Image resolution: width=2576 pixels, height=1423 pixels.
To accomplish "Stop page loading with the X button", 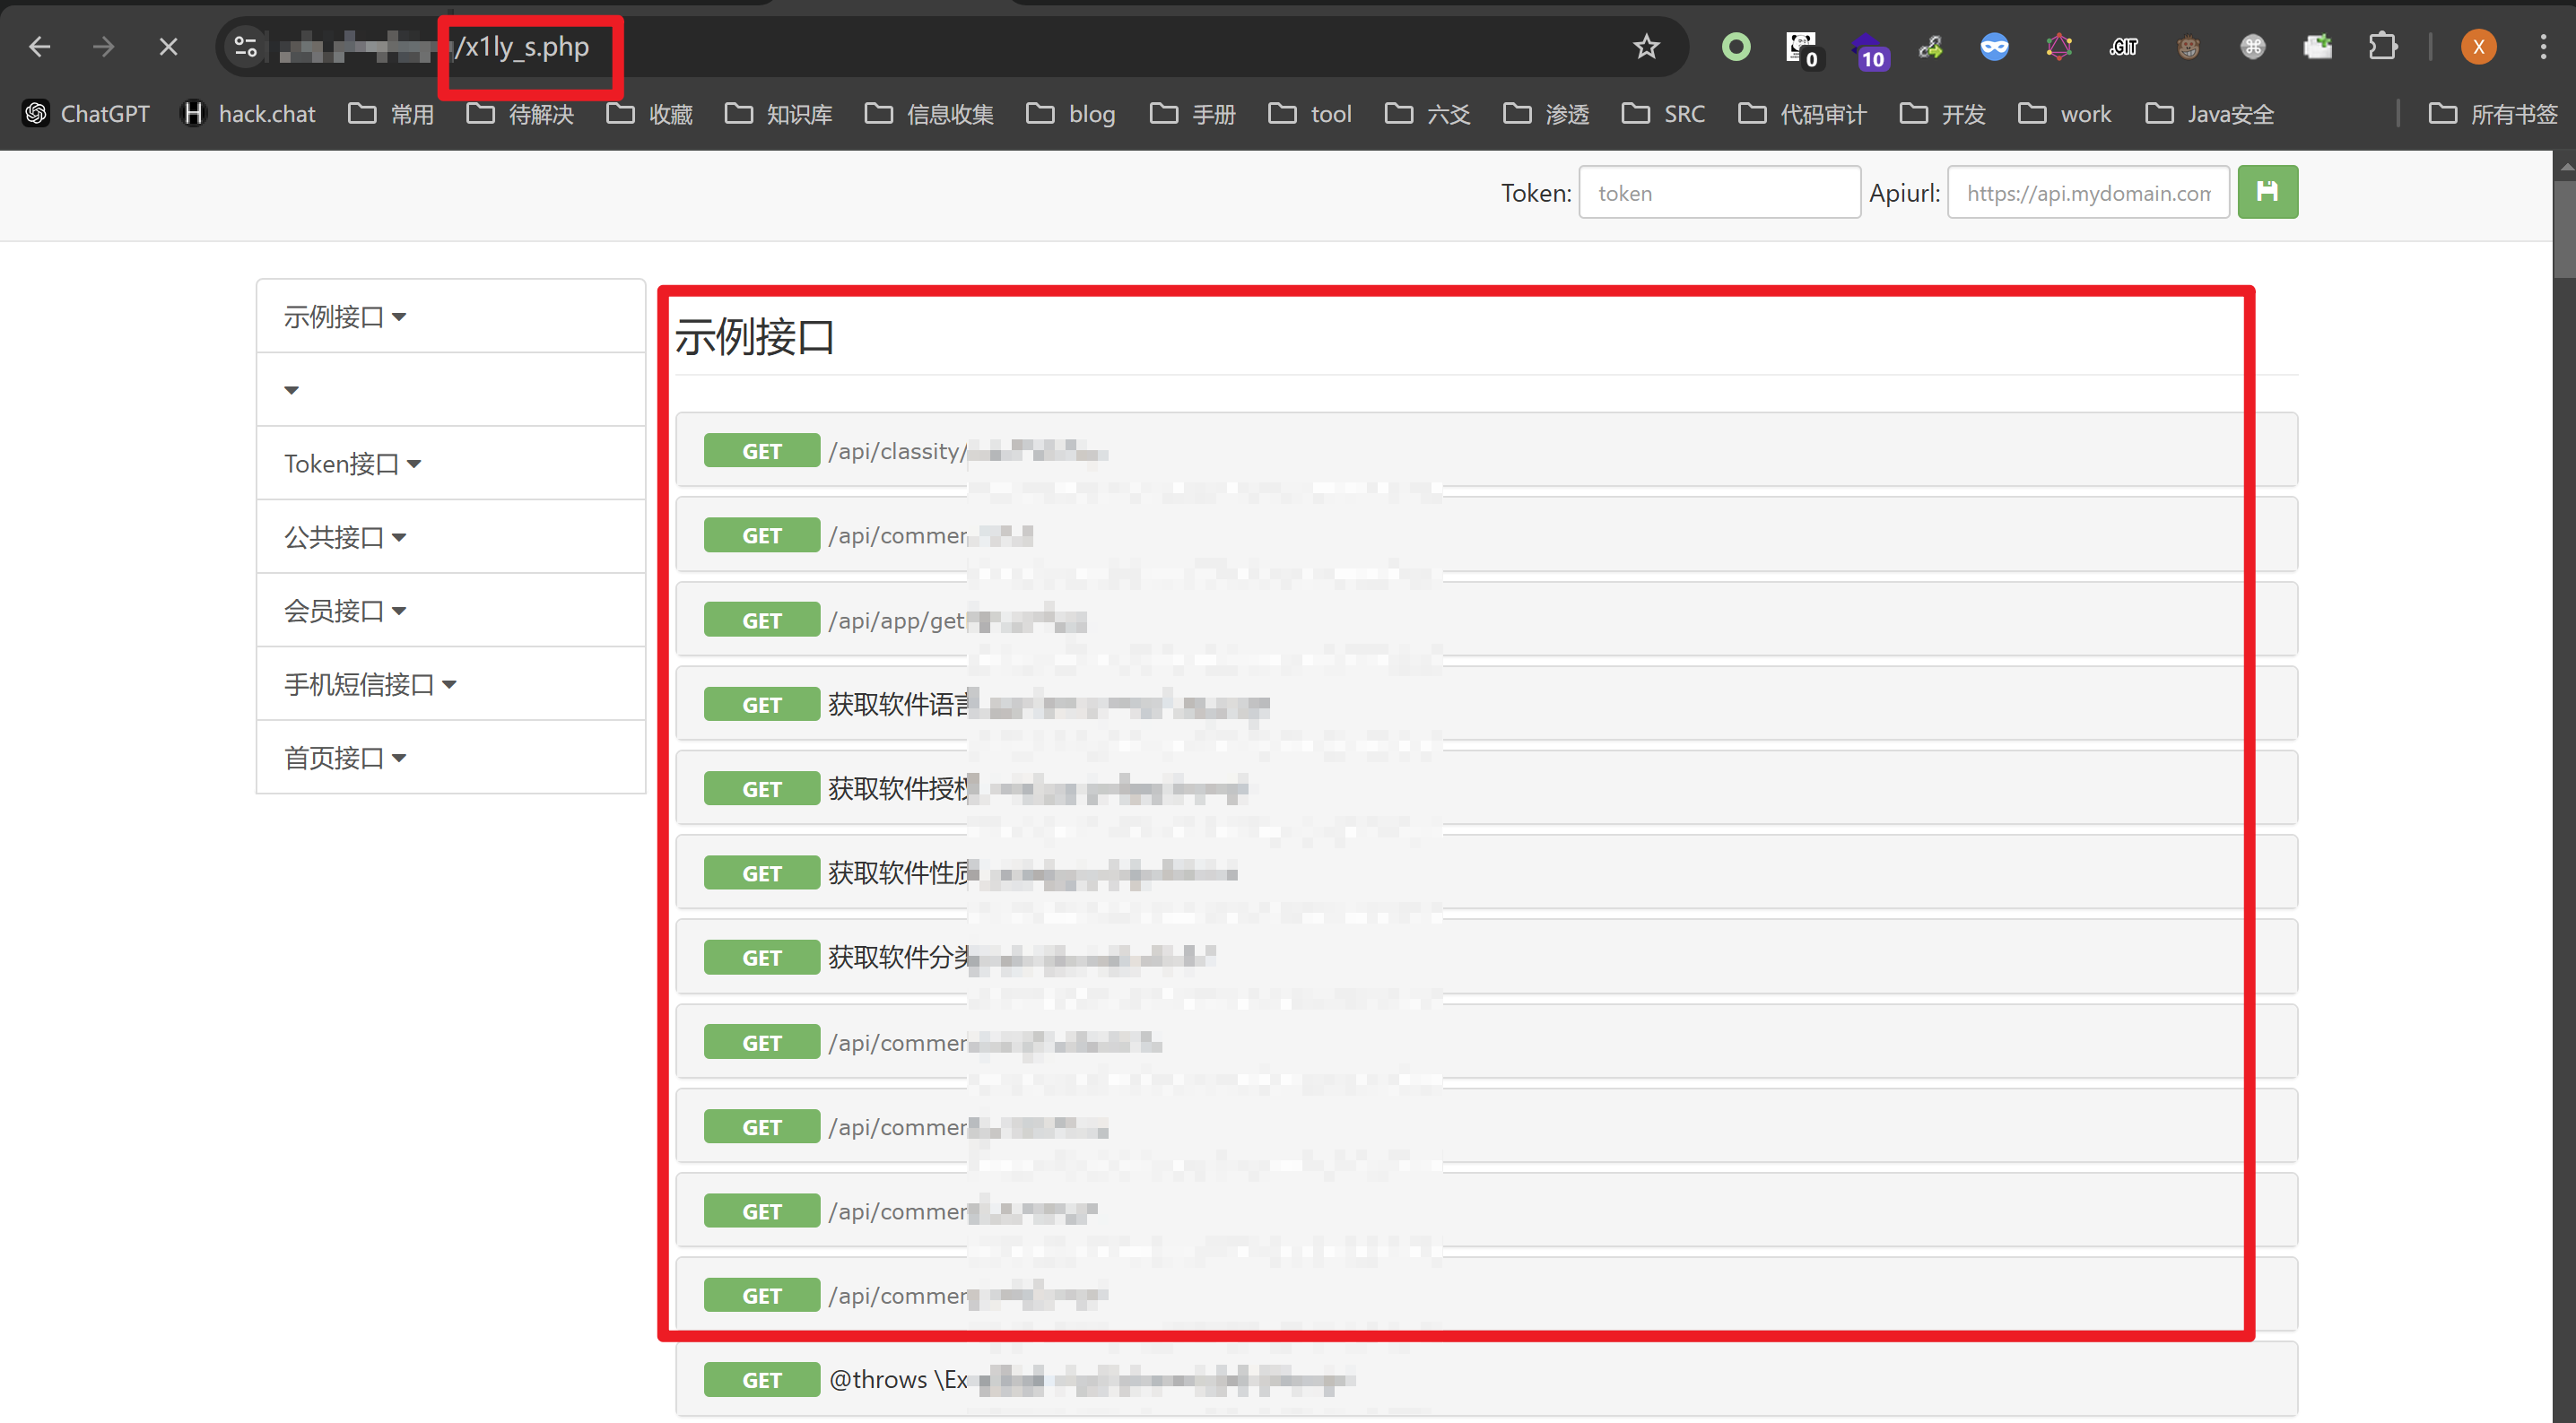I will point(168,47).
